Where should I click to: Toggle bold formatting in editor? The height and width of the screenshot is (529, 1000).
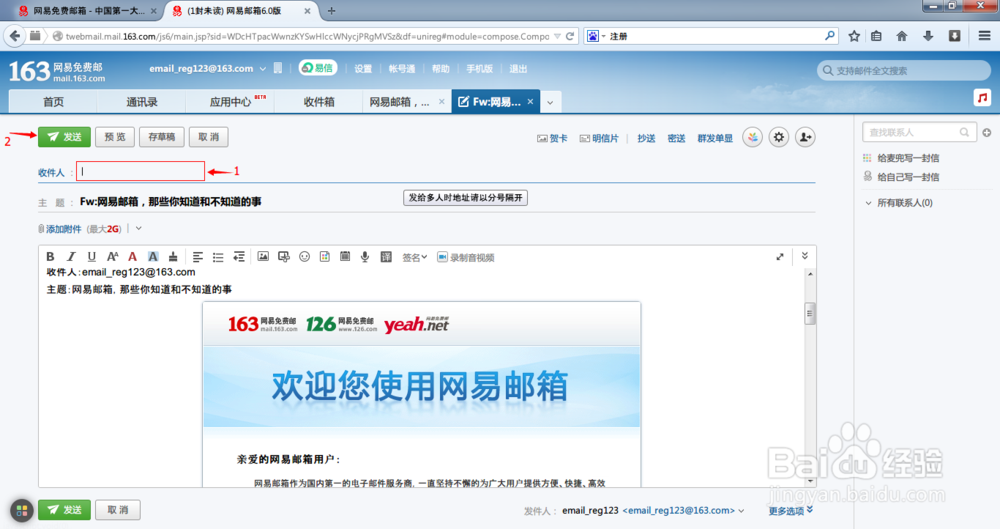pyautogui.click(x=50, y=257)
